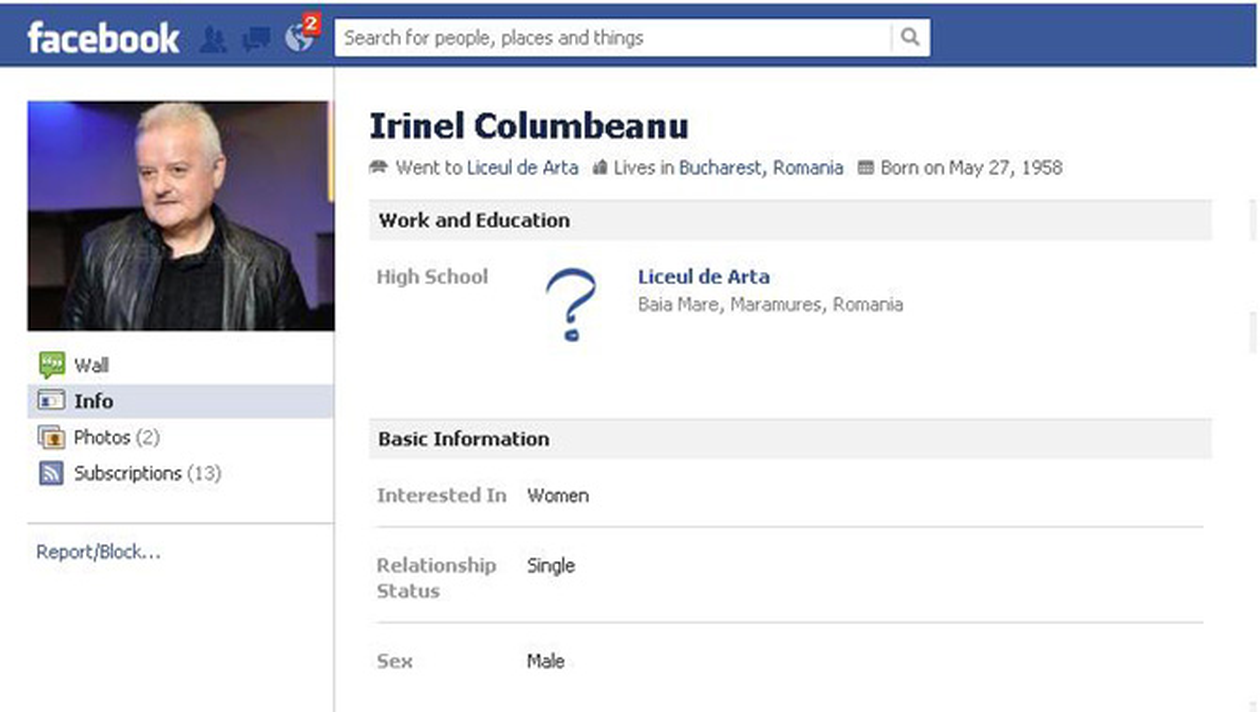Screen dimensions: 1260x712
Task: Click the green Wall speech bubble icon
Action: click(x=51, y=365)
